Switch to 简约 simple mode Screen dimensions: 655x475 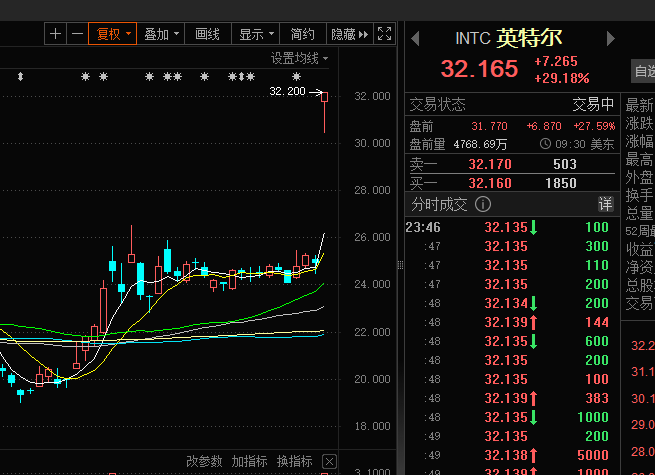[302, 34]
